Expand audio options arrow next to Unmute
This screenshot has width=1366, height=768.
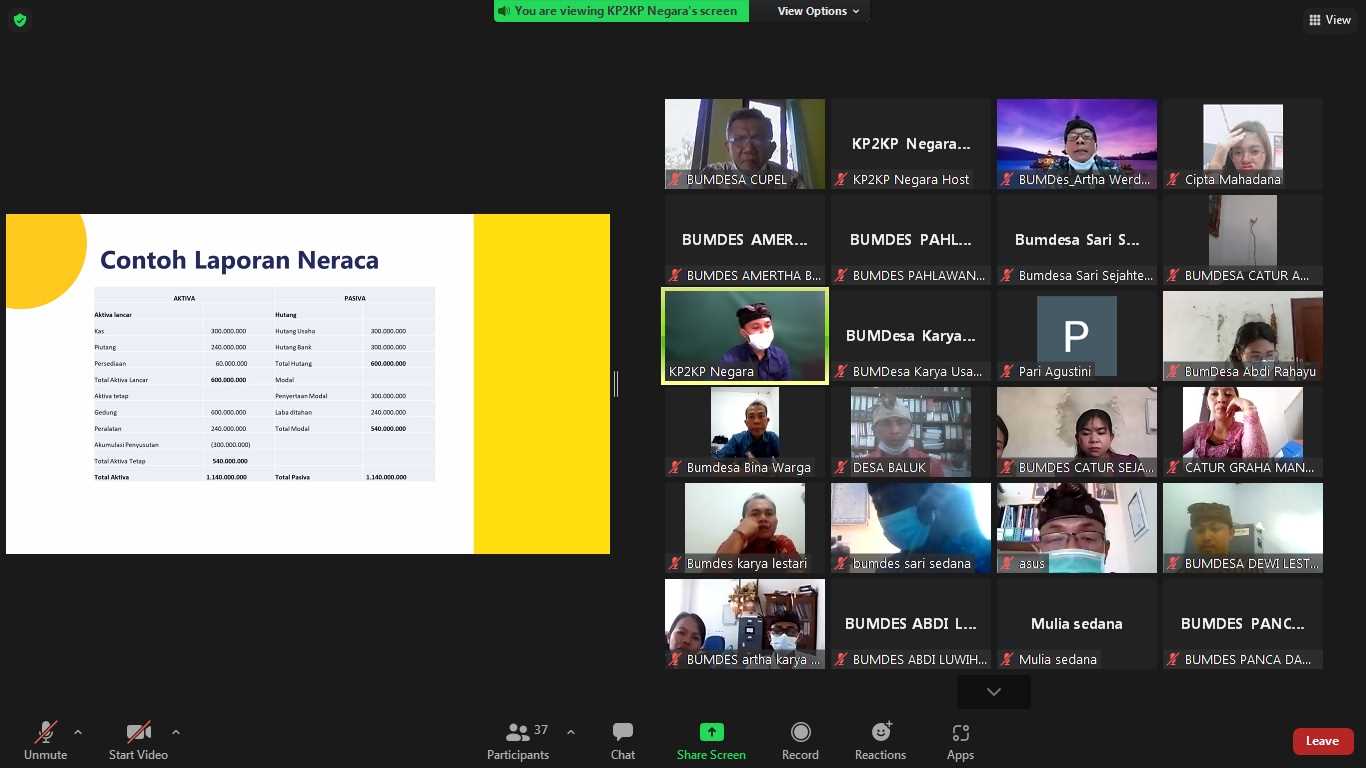coord(78,732)
